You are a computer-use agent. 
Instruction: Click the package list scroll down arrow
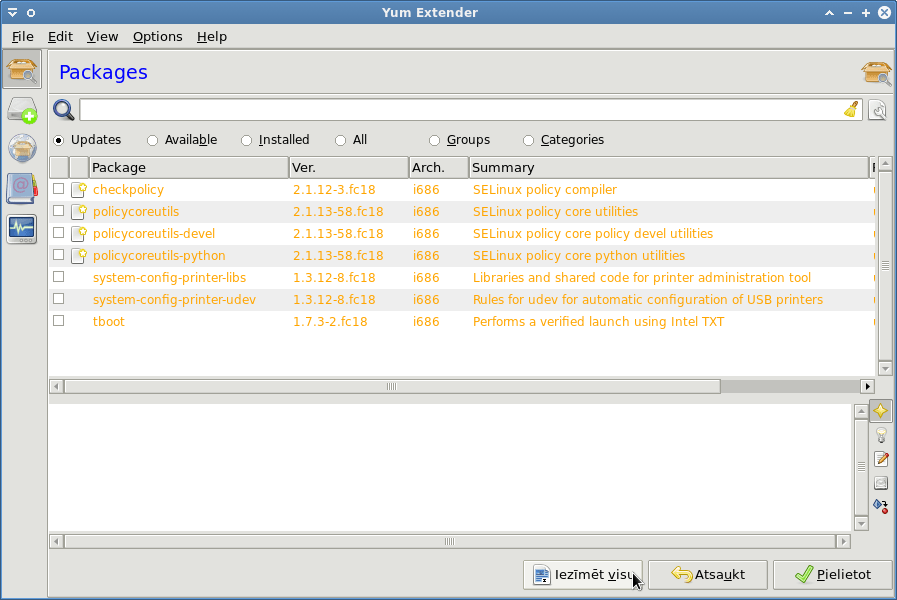tap(885, 368)
